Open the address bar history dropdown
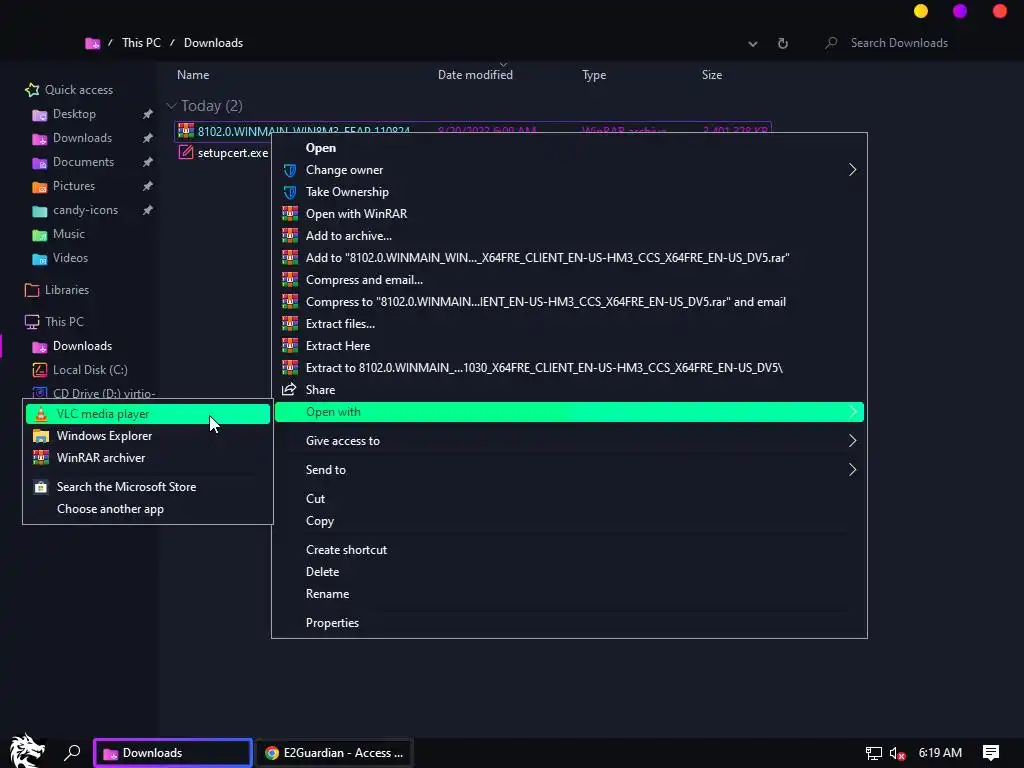Image resolution: width=1024 pixels, height=768 pixels. pyautogui.click(x=752, y=44)
